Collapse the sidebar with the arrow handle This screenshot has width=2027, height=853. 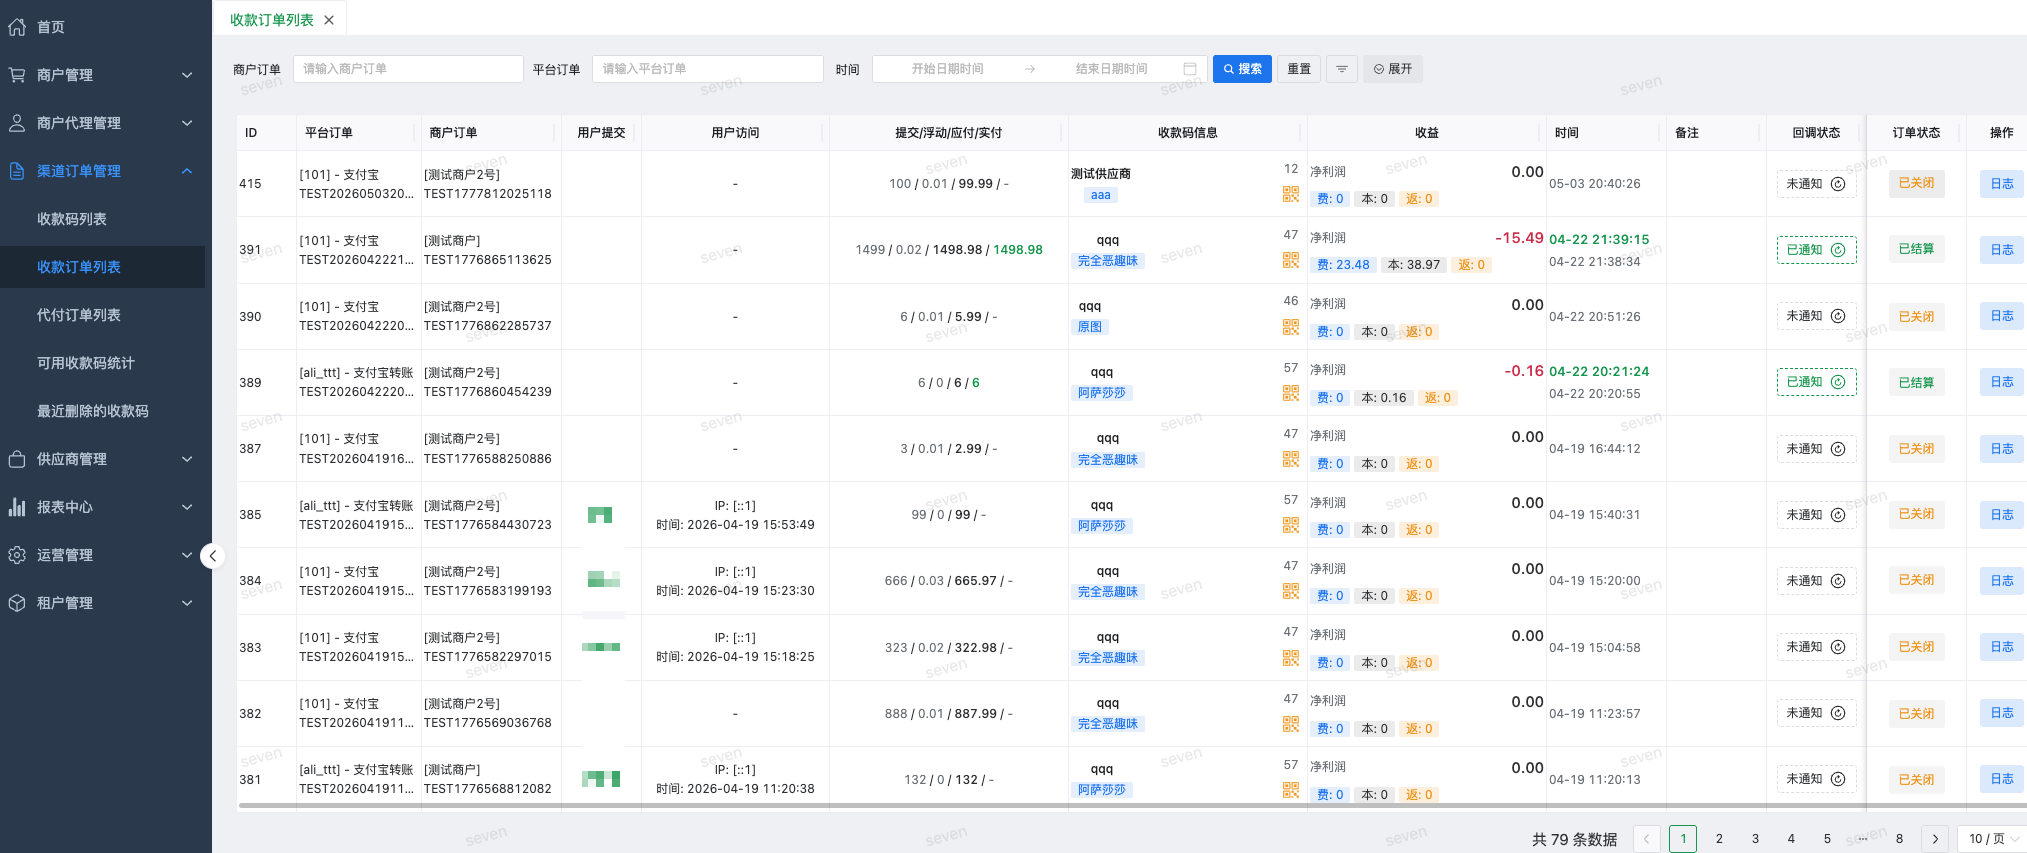(212, 556)
